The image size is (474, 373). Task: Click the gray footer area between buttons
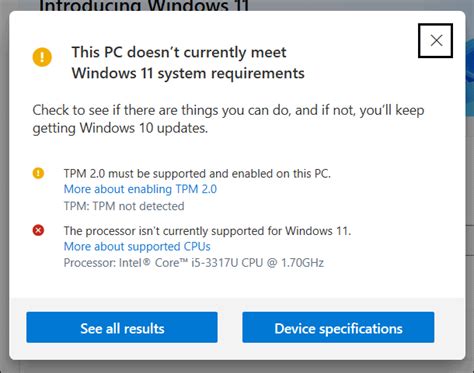coord(230,327)
